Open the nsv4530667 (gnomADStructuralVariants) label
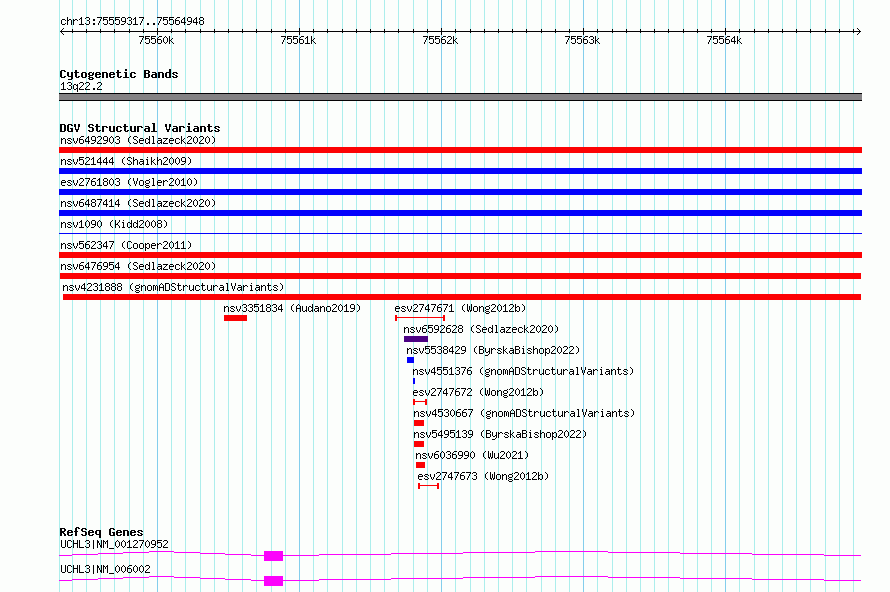This screenshot has width=890, height=592. click(x=524, y=413)
